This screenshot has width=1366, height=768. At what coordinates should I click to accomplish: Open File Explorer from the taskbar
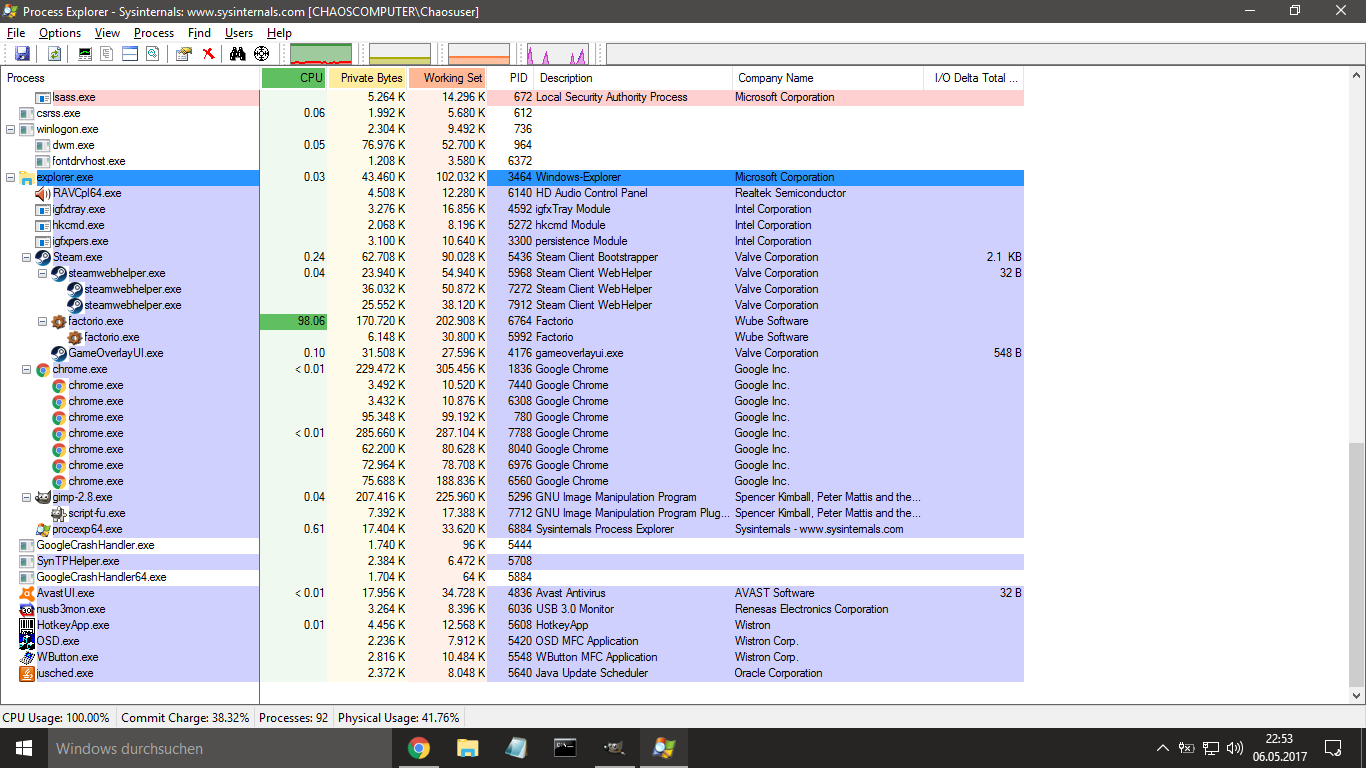467,748
